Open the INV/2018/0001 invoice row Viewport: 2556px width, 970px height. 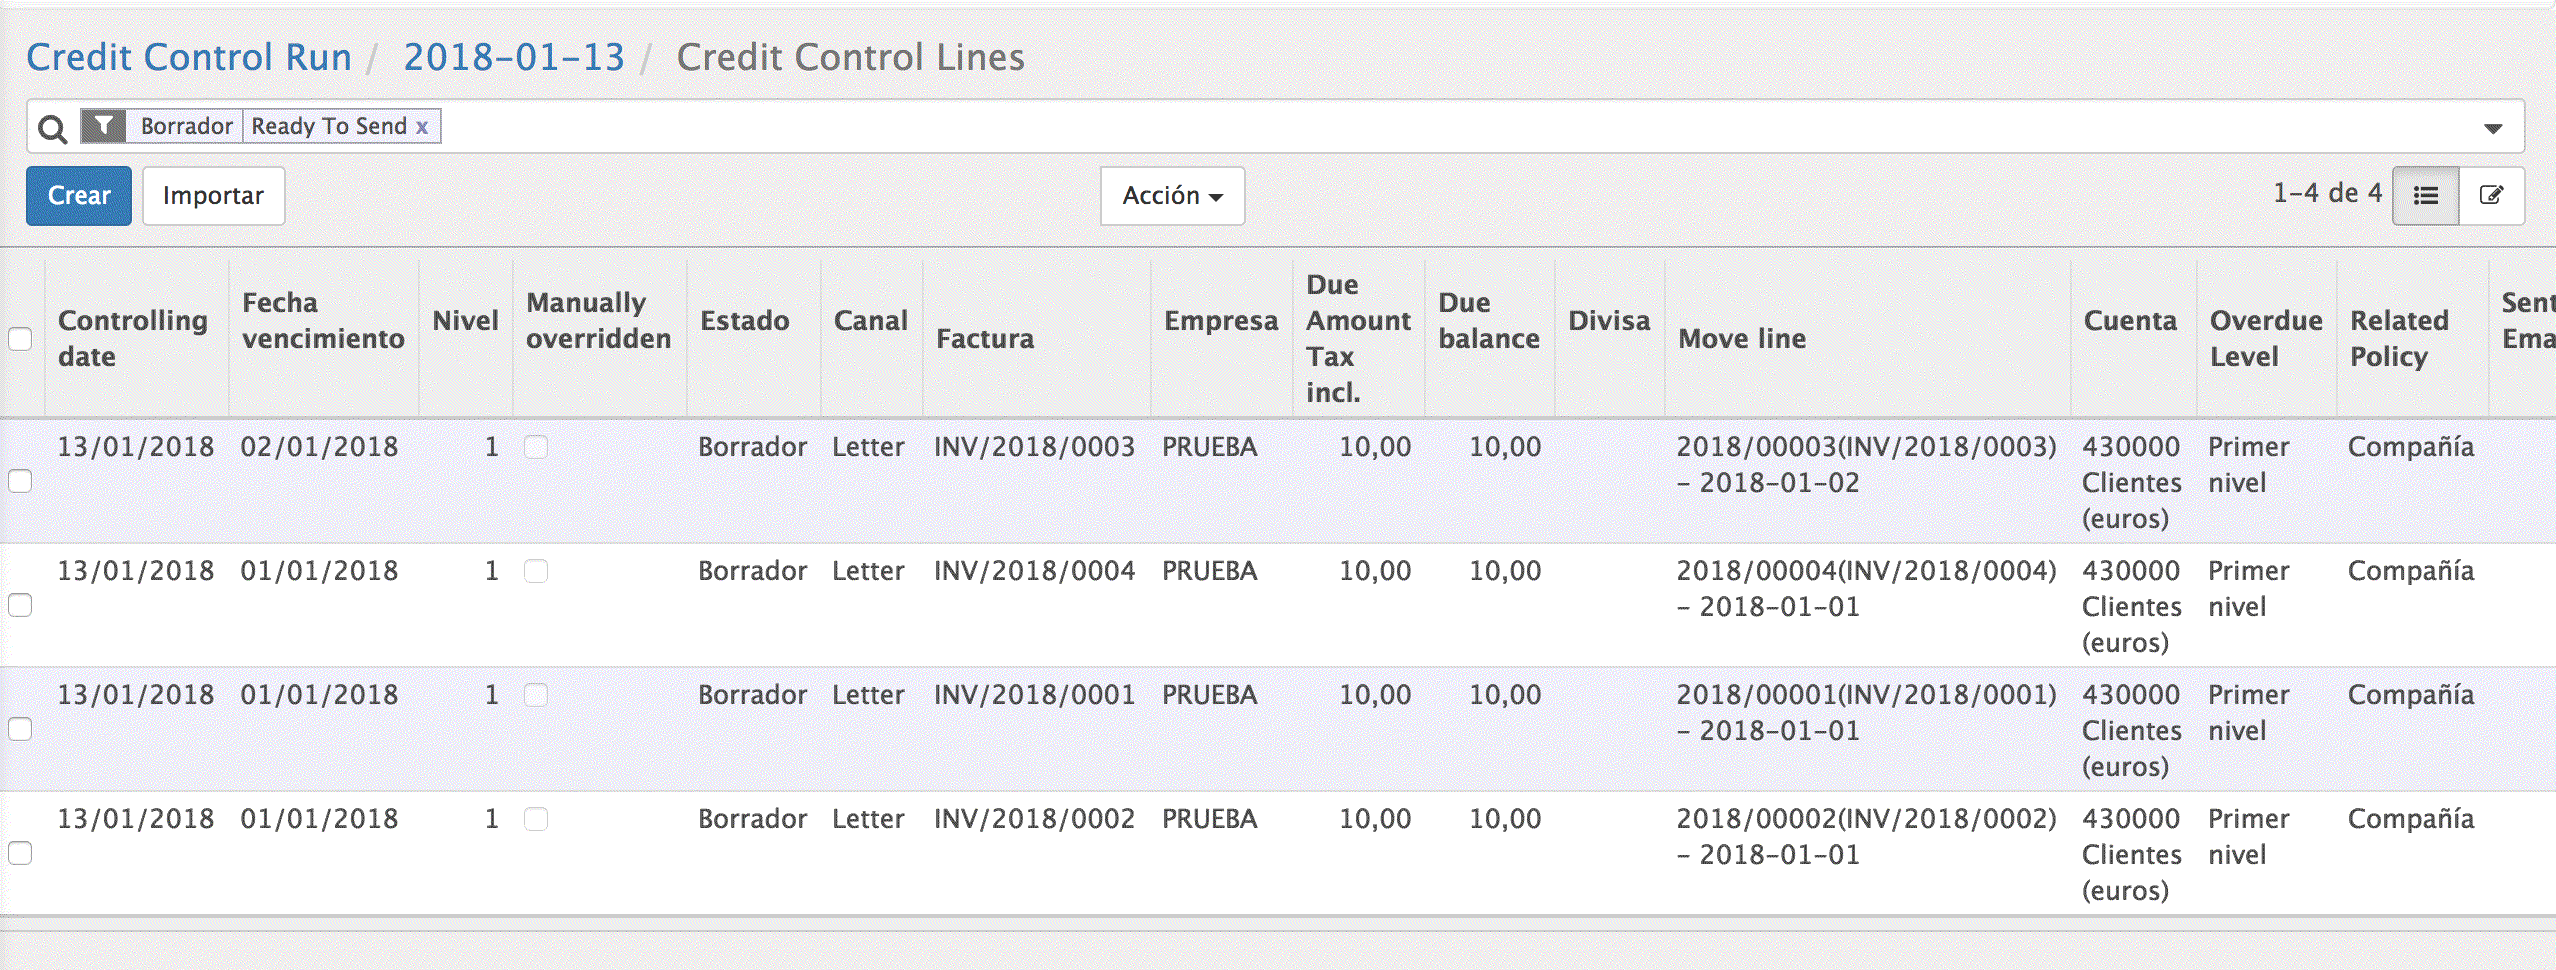pyautogui.click(x=1034, y=695)
